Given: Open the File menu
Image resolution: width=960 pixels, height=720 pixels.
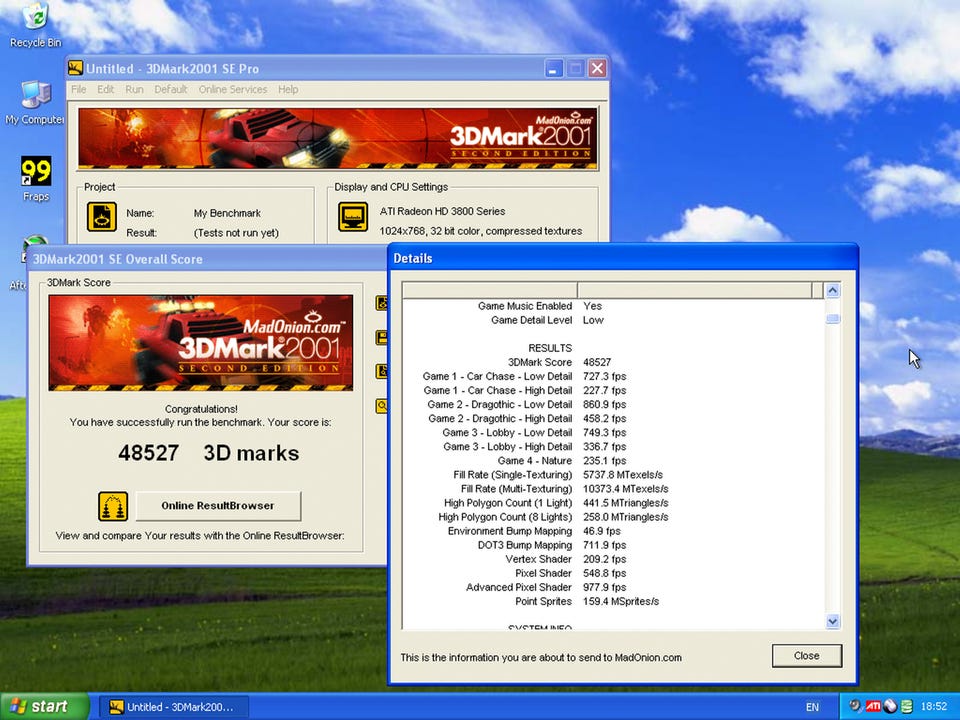Looking at the screenshot, I should (78, 89).
